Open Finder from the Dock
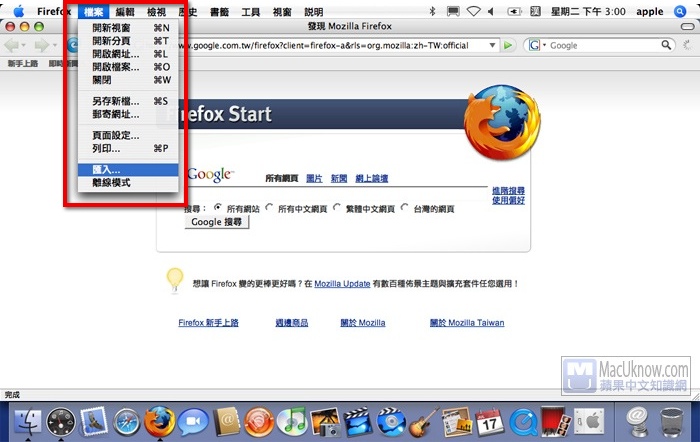Screen dimensions: 700x442 [28, 422]
